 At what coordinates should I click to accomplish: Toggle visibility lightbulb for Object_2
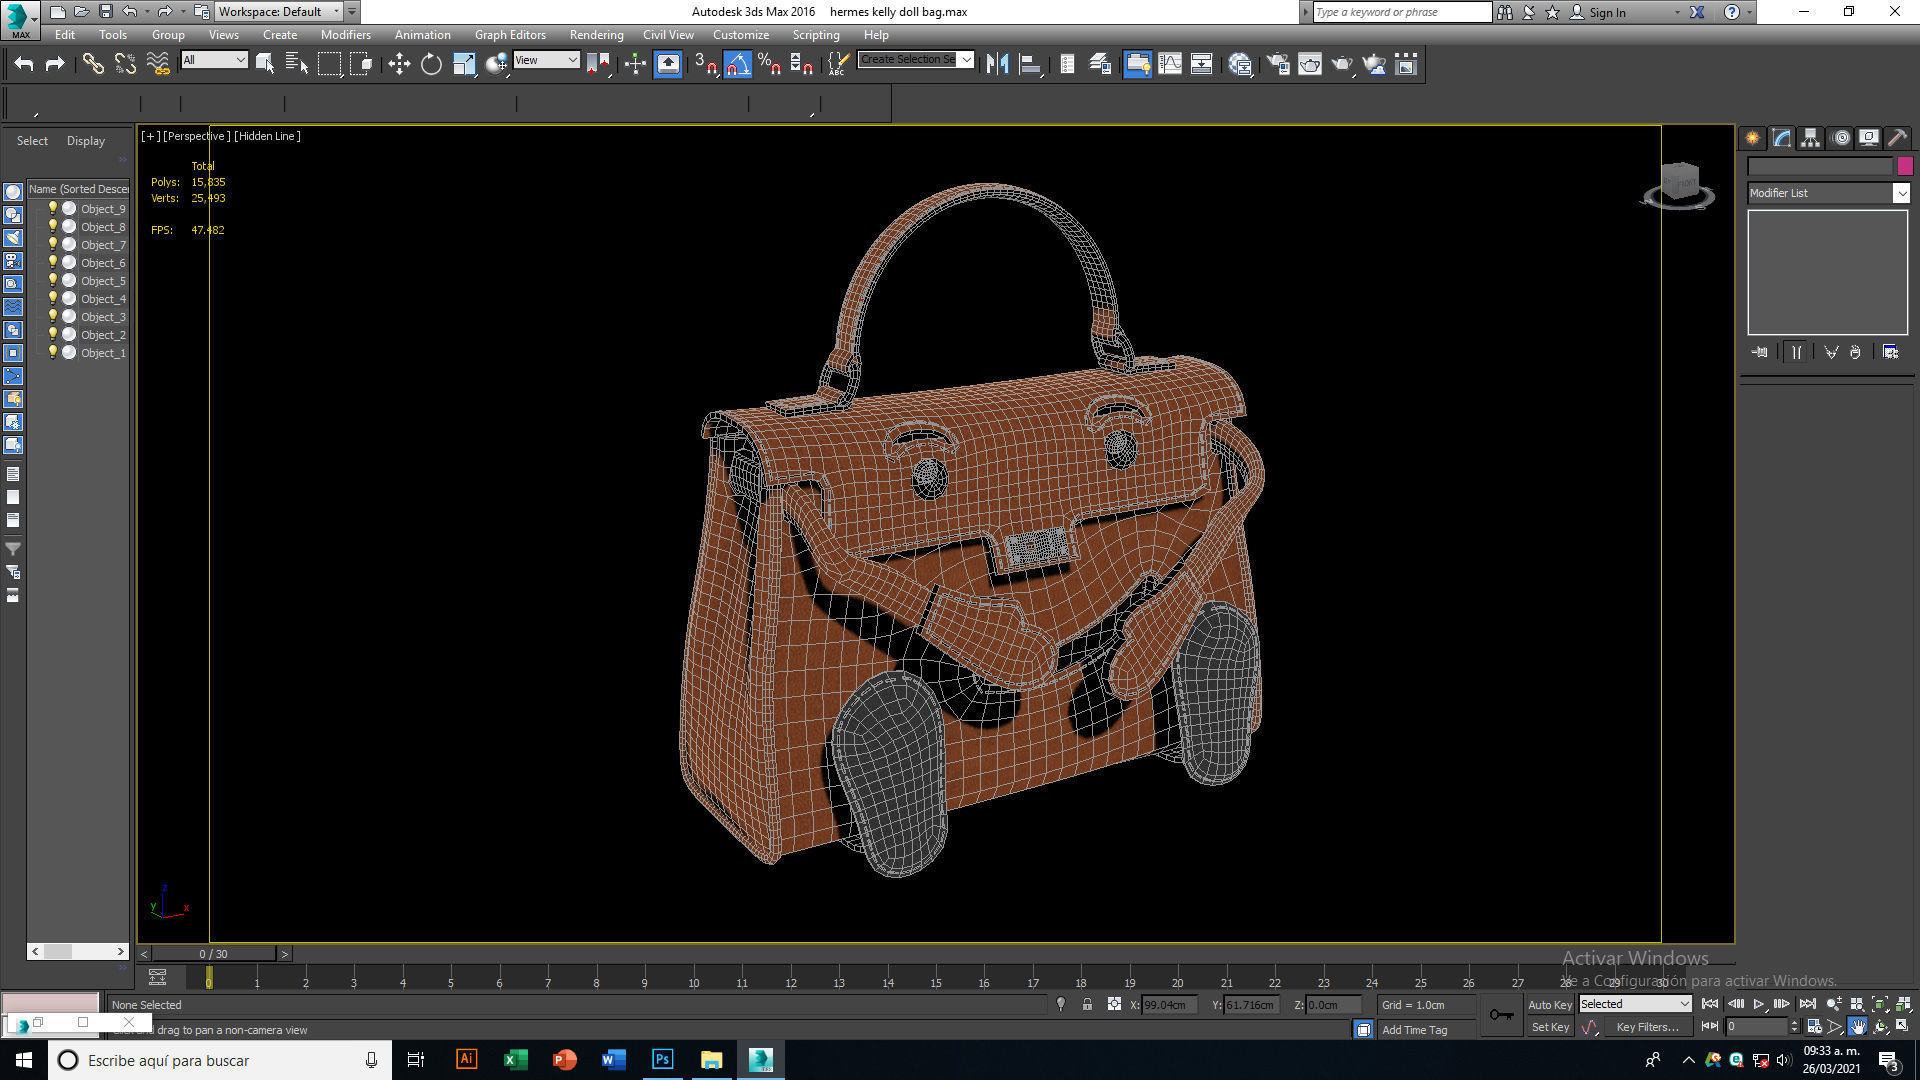pyautogui.click(x=53, y=334)
